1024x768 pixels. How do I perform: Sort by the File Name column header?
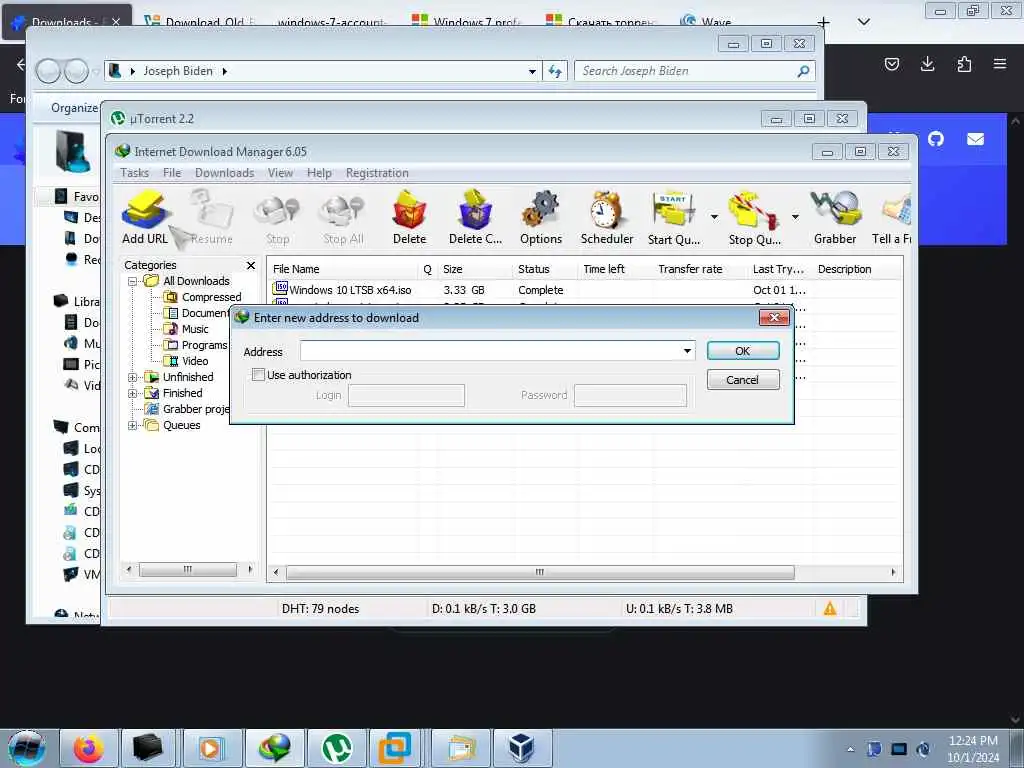tap(343, 269)
